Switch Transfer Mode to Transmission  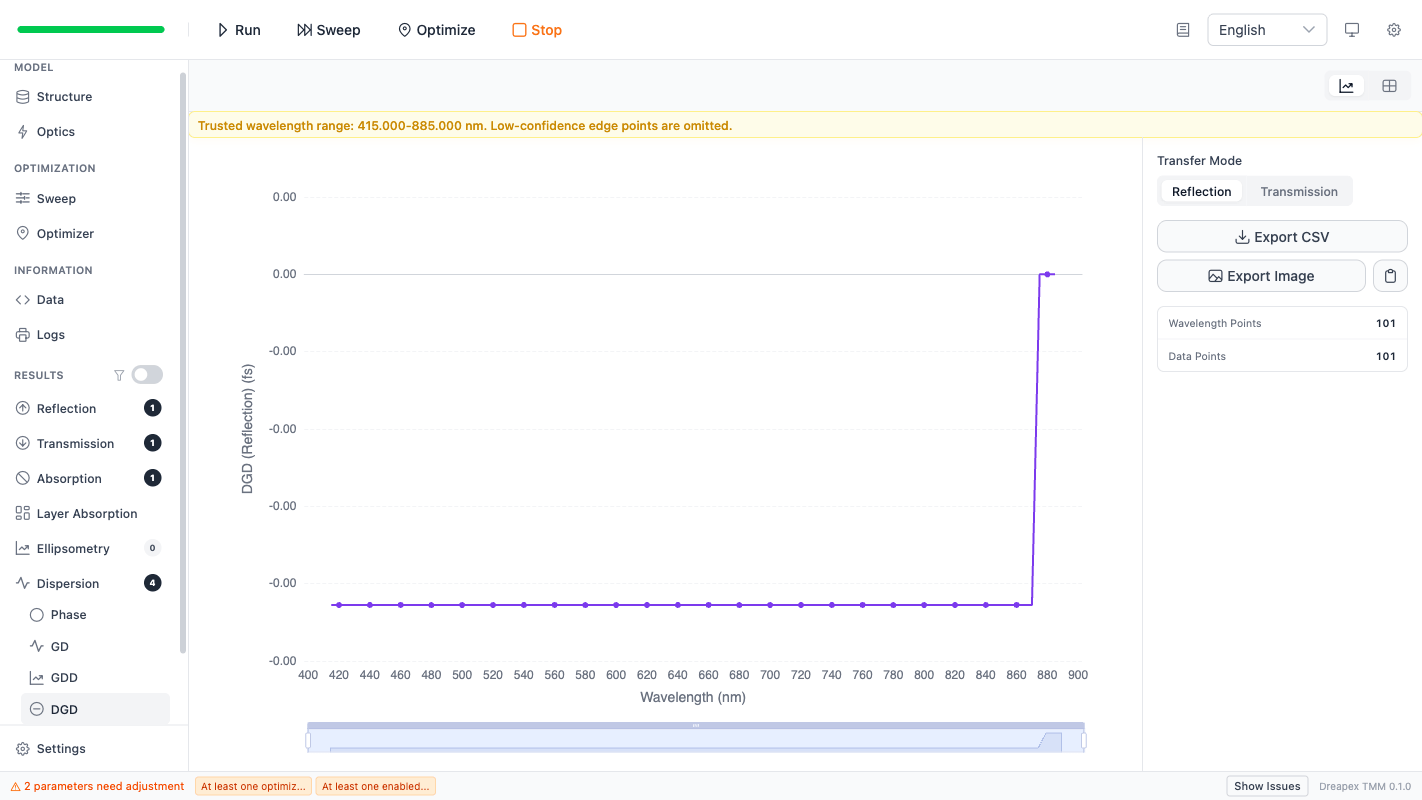(1298, 191)
